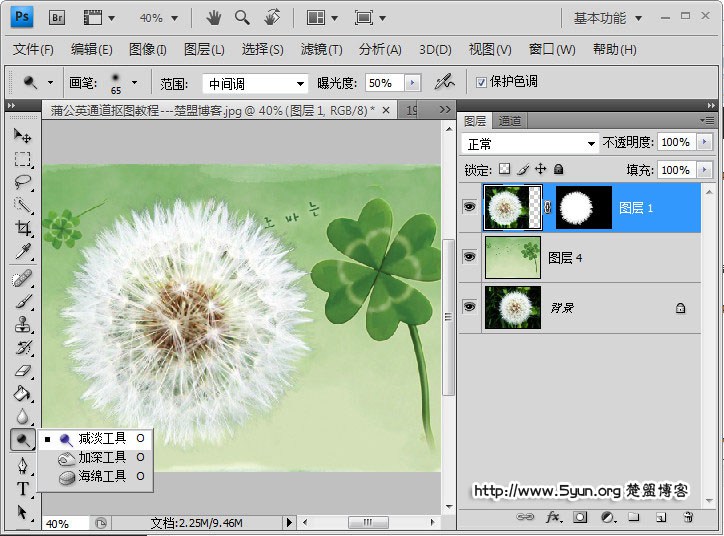Open the 滤镜(T) menu
Image resolution: width=724 pixels, height=536 pixels.
(x=321, y=49)
